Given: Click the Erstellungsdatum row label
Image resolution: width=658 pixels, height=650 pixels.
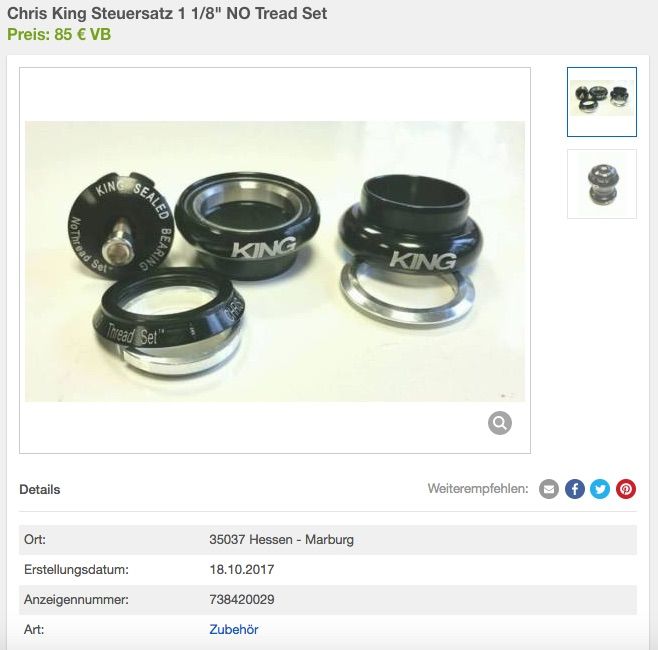Looking at the screenshot, I should tap(76, 569).
